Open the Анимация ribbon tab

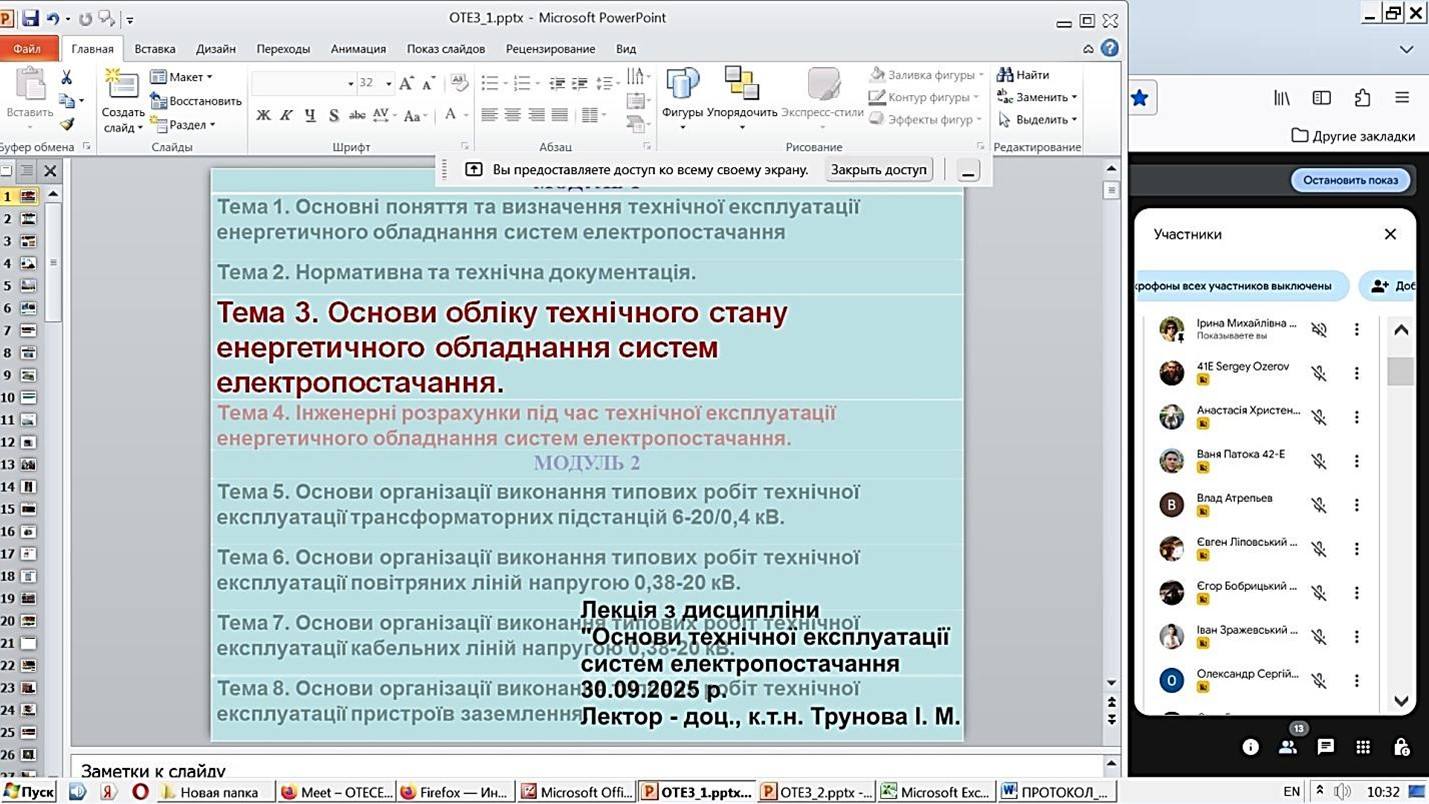[x=358, y=48]
